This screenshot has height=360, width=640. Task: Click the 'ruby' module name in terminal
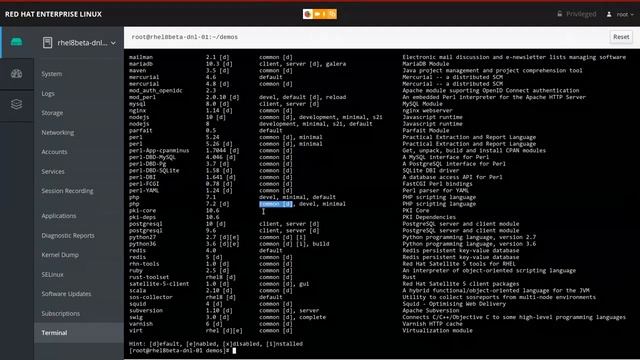(x=136, y=271)
